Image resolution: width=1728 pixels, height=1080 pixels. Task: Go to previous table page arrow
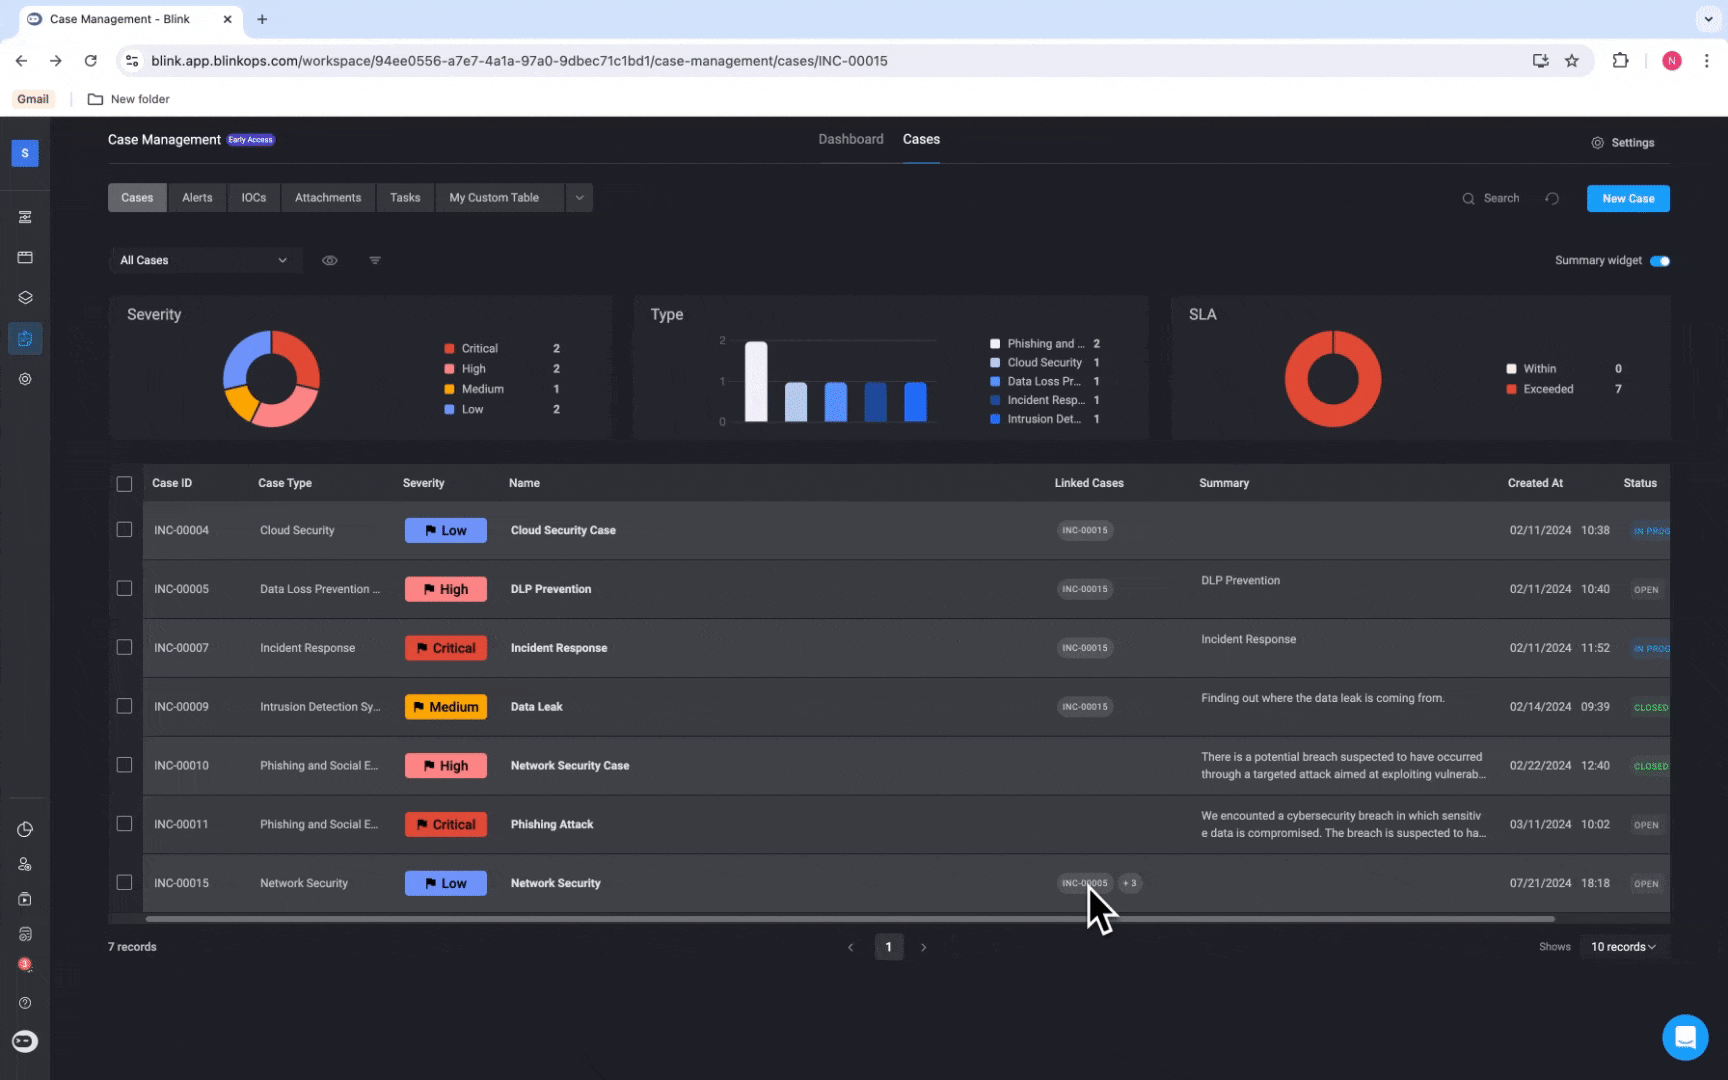pyautogui.click(x=851, y=947)
